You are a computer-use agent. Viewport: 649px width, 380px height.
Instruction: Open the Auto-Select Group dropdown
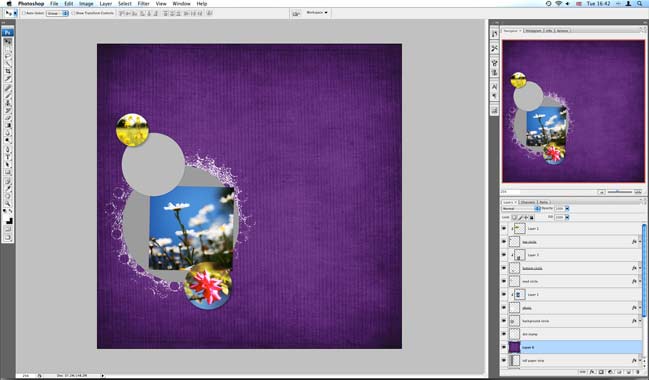[57, 13]
